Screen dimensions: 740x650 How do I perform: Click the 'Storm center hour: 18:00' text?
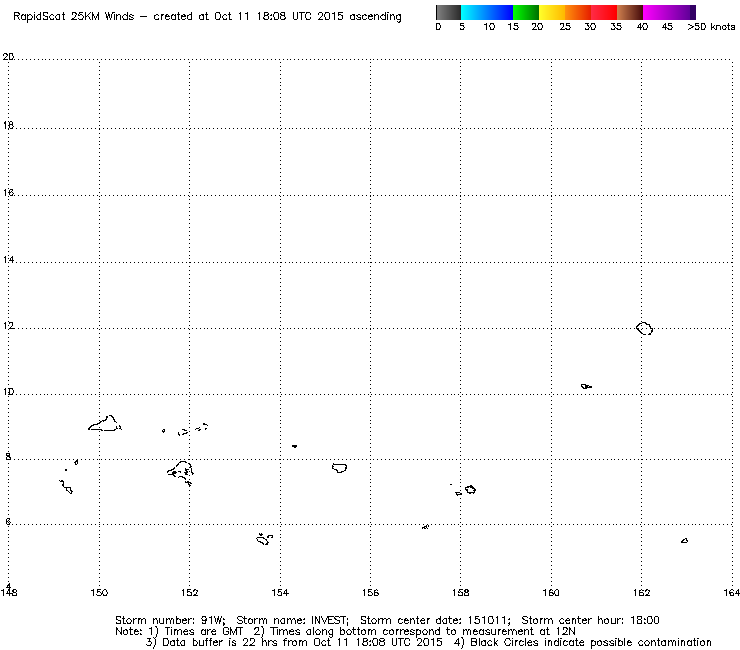click(590, 620)
